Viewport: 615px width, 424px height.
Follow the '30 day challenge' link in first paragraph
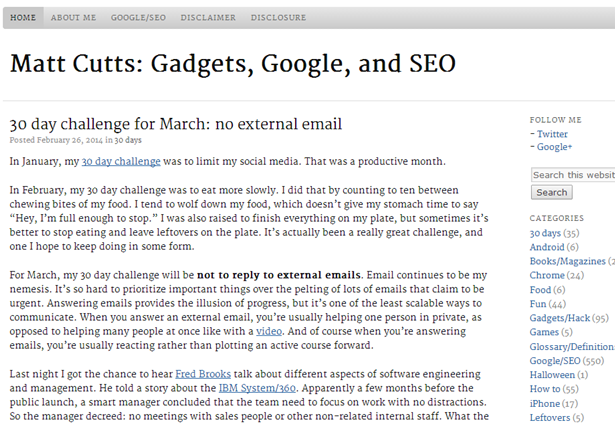pos(121,162)
